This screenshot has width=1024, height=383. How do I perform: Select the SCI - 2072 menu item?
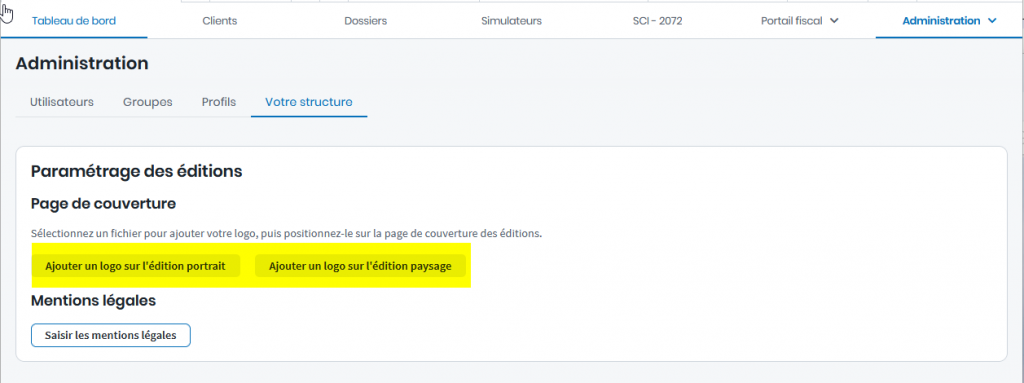click(658, 21)
